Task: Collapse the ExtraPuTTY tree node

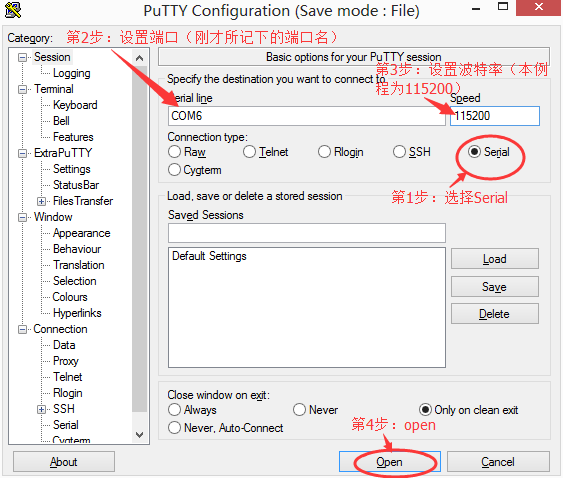Action: (x=22, y=153)
